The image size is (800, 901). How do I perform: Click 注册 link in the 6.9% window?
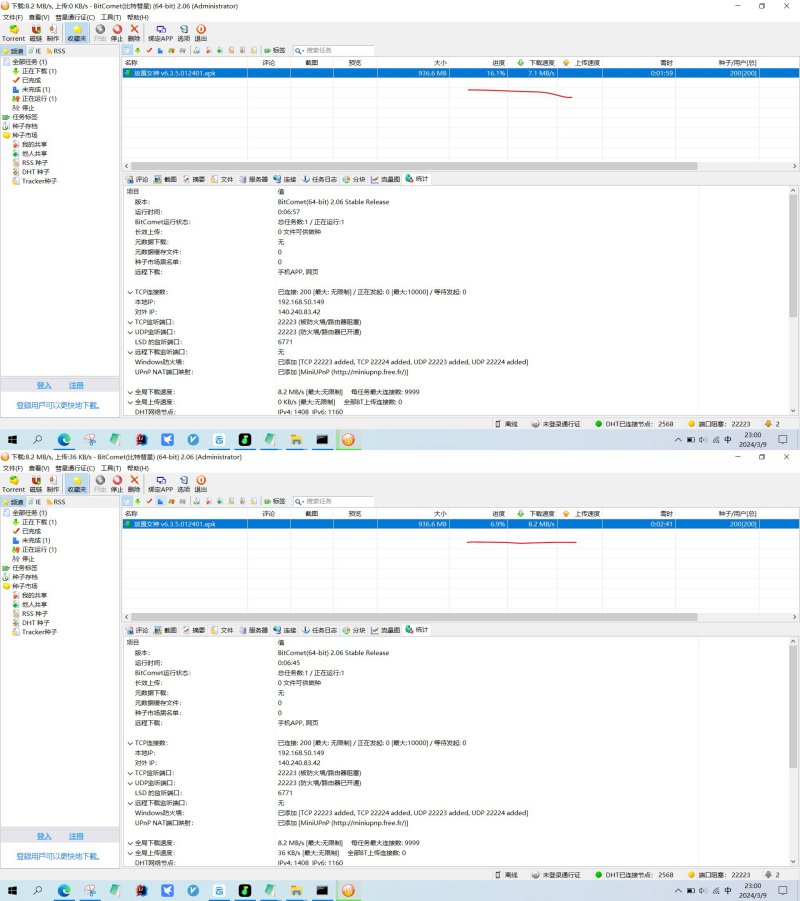pyautogui.click(x=76, y=837)
